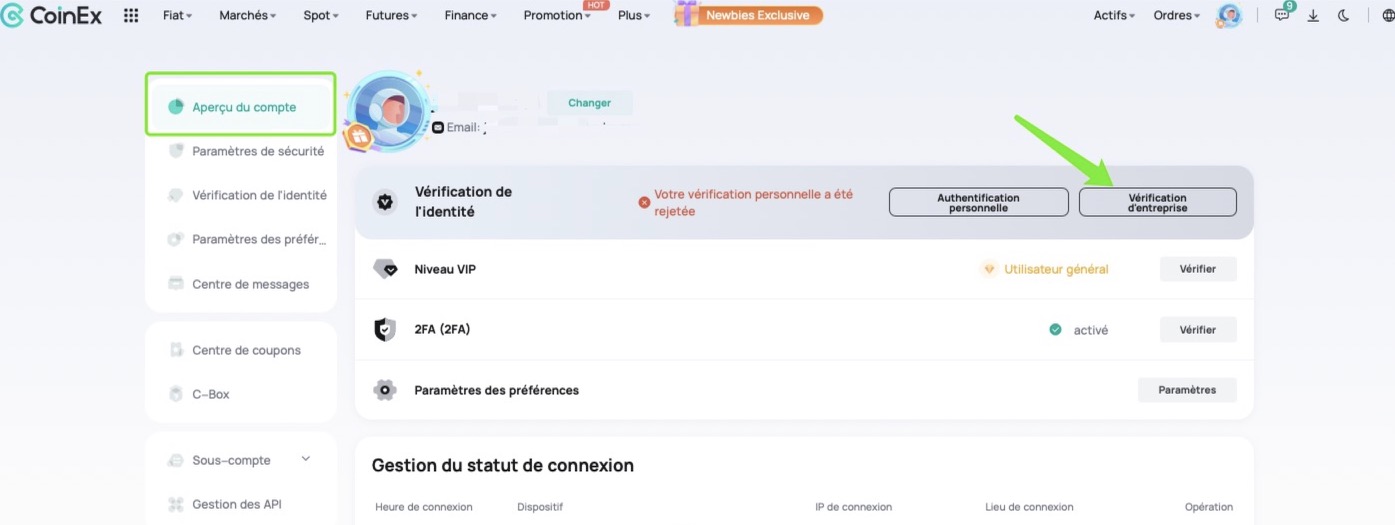Open the Newbies Exclusive gift banner
Viewport: 1395px width, 525px height.
(x=749, y=15)
